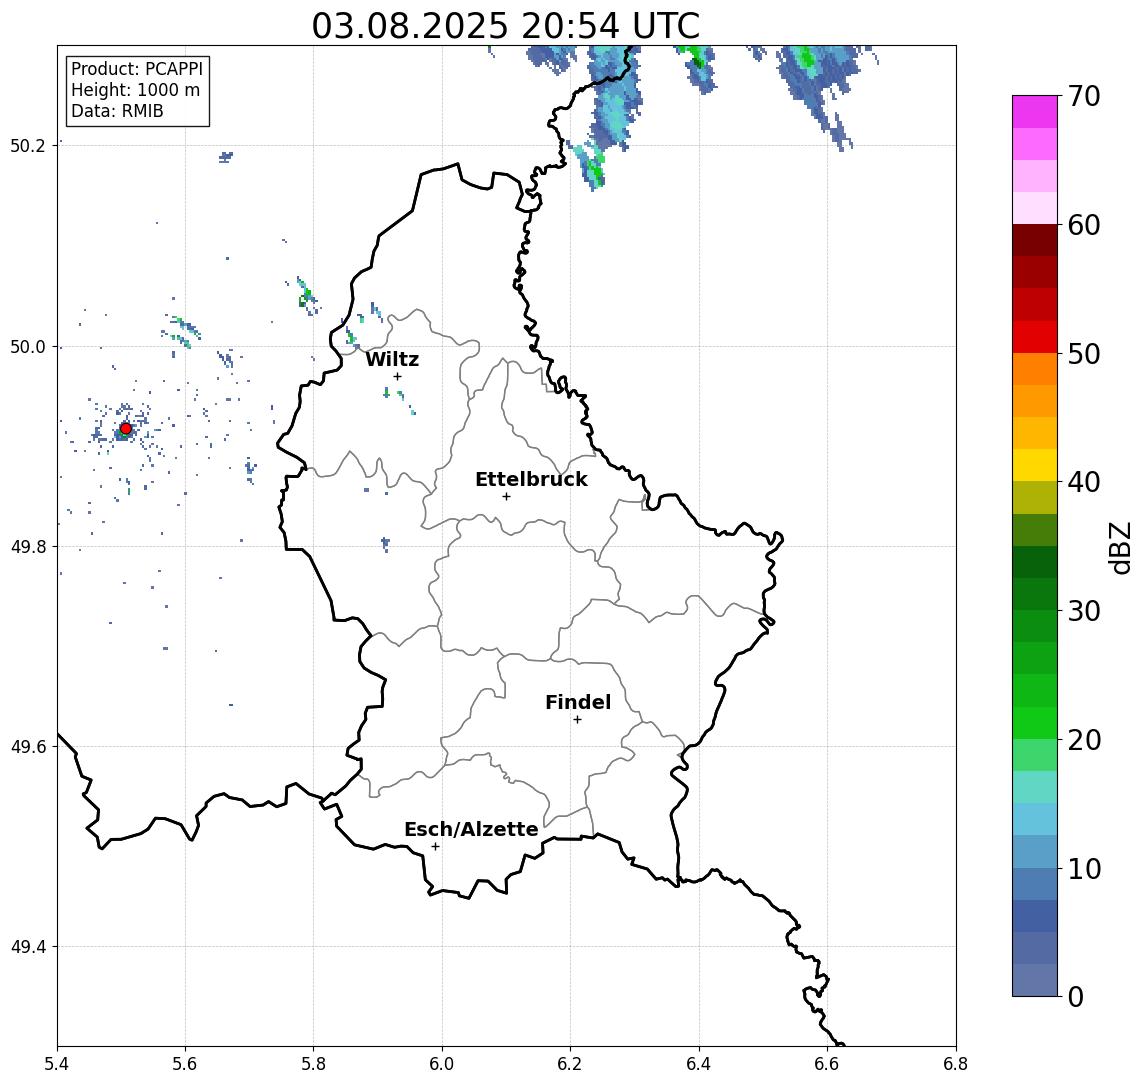
Task: Click the Findel city label
Action: tap(578, 702)
